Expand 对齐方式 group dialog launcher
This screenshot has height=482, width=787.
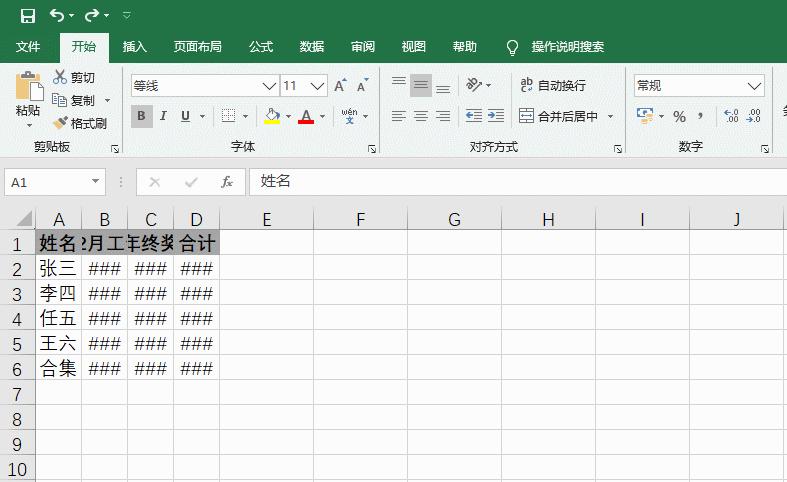pos(618,149)
